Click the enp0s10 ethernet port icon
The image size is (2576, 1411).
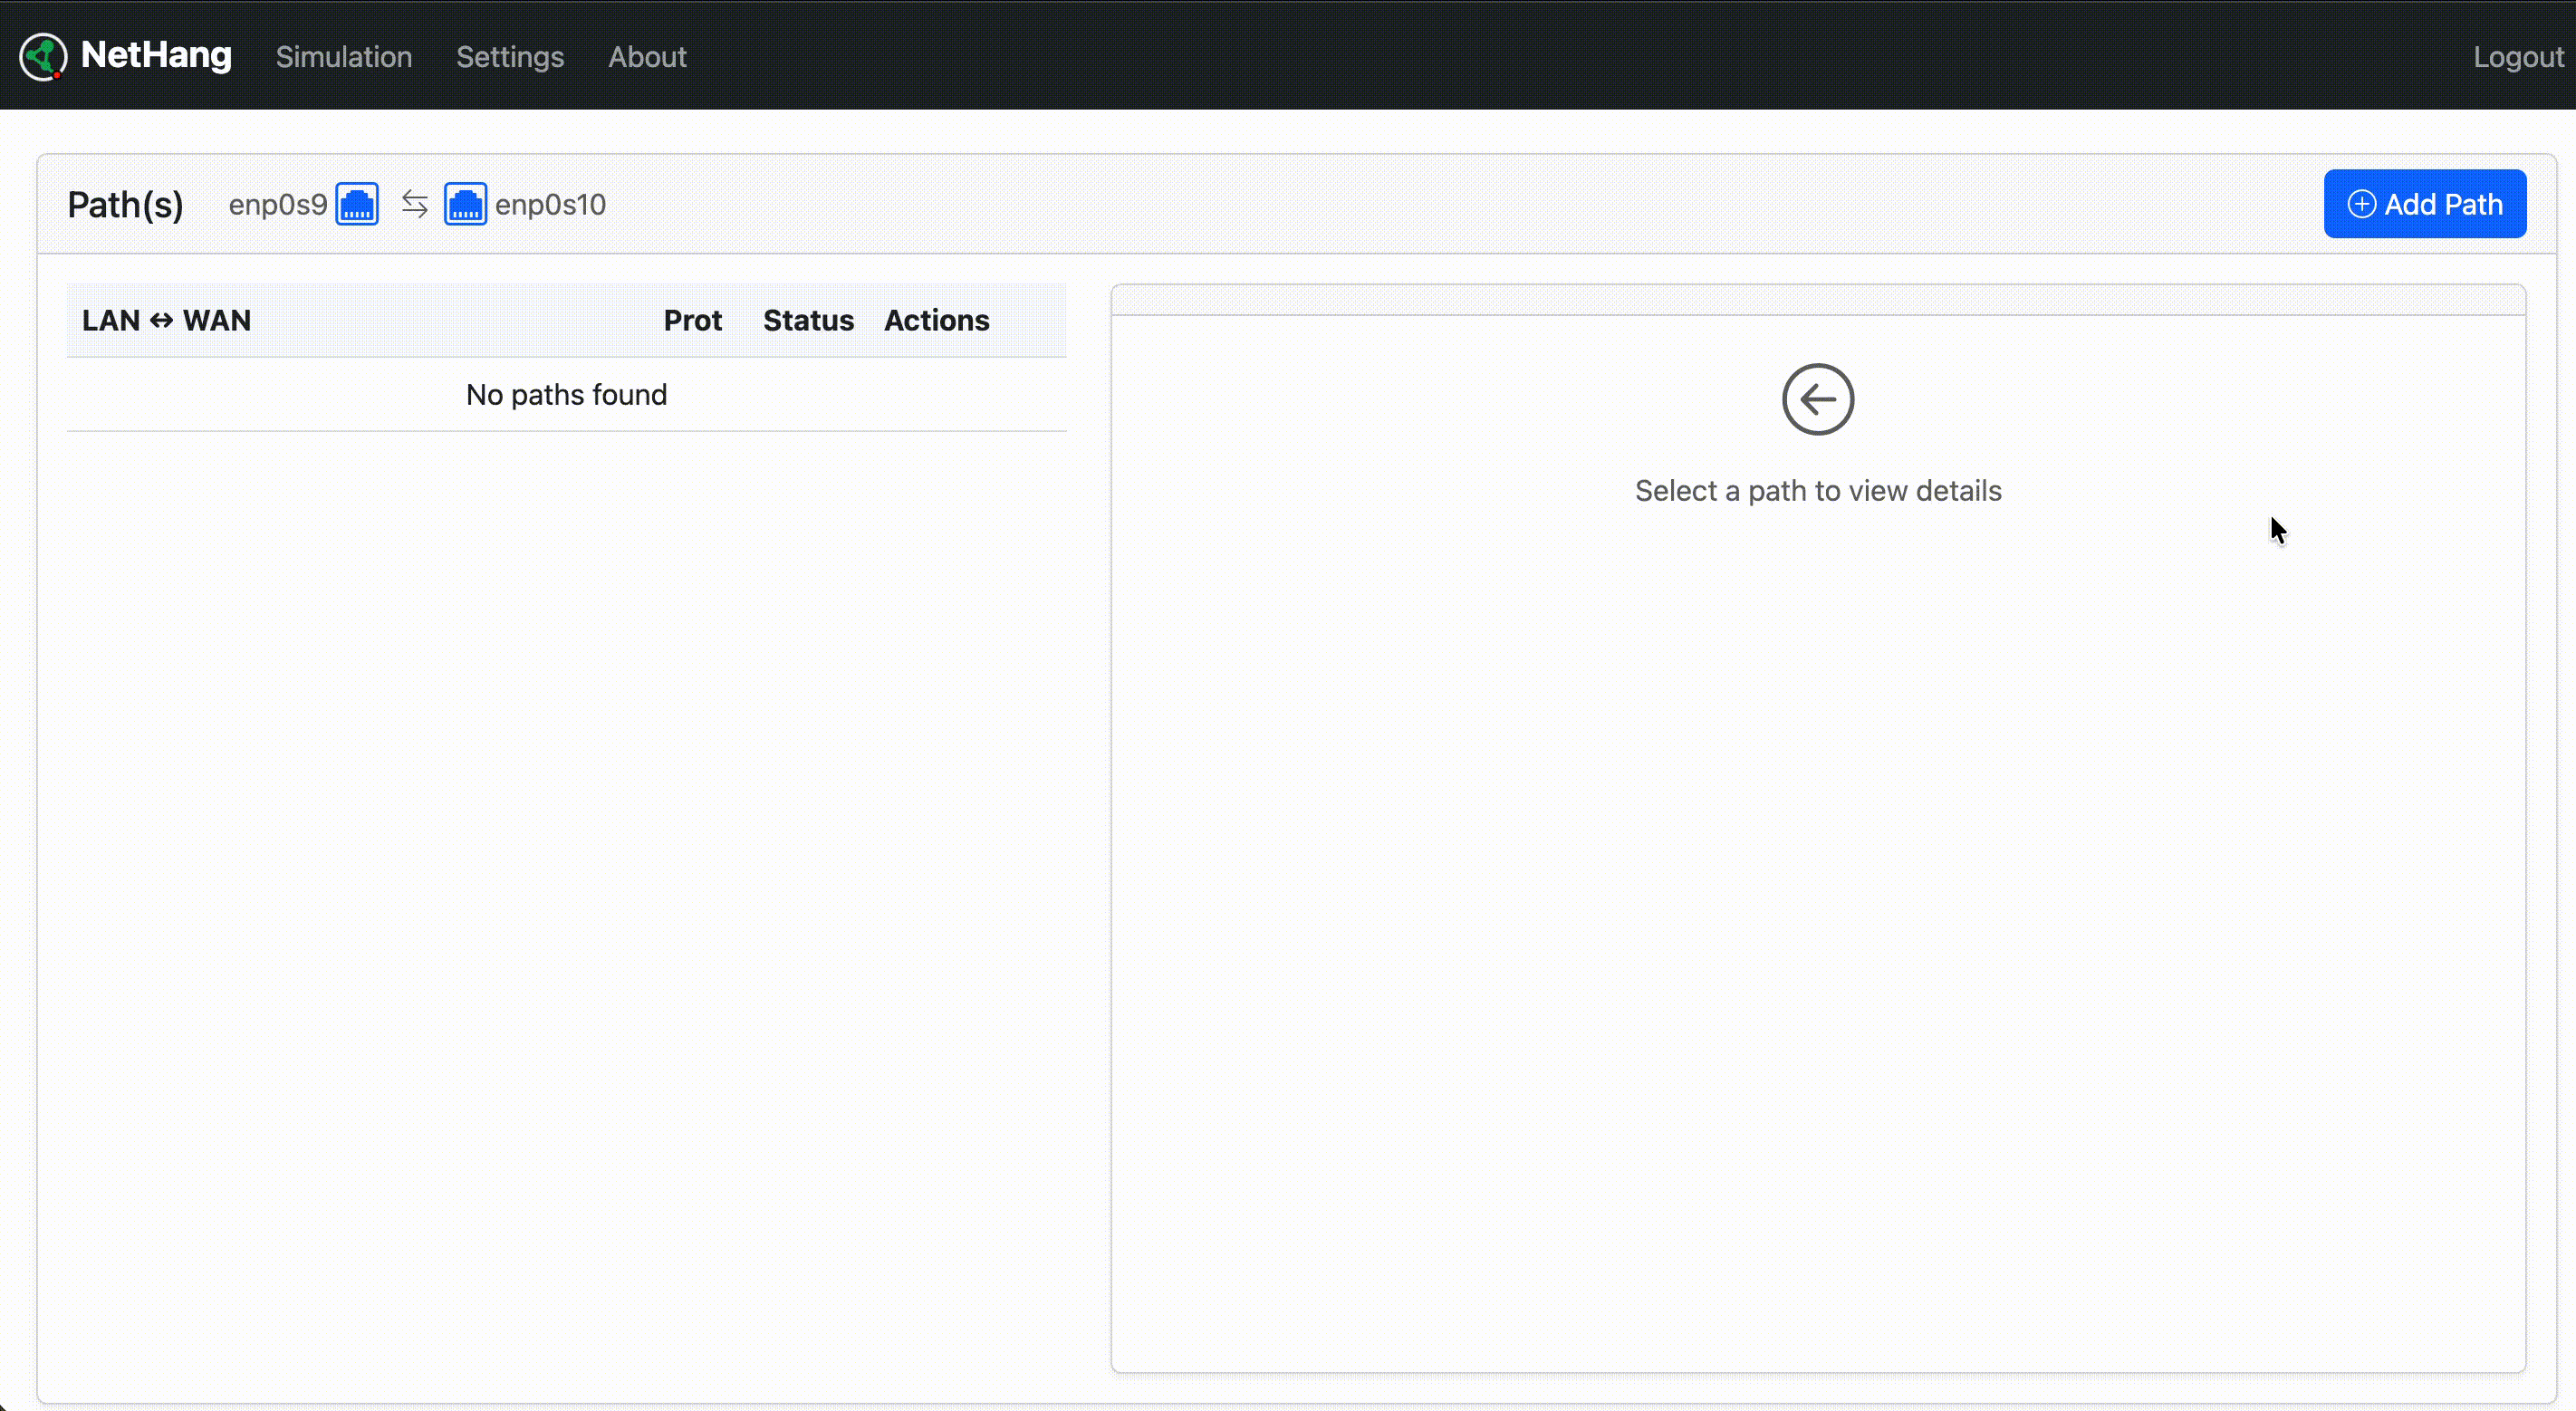[465, 204]
